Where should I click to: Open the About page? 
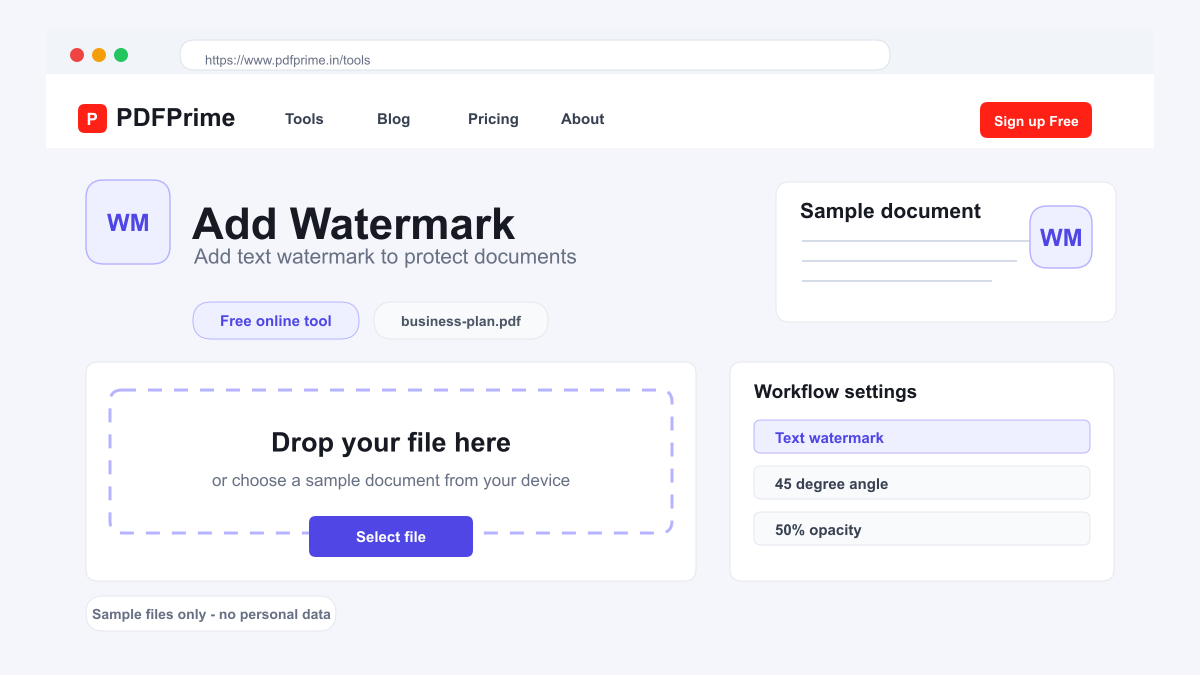(582, 119)
